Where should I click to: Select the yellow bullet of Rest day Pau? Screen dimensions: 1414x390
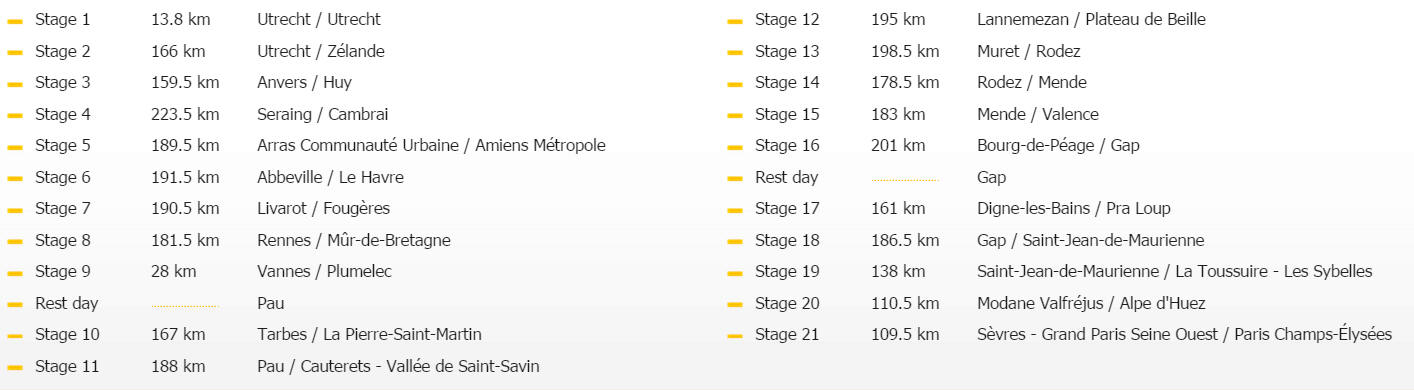[15, 304]
